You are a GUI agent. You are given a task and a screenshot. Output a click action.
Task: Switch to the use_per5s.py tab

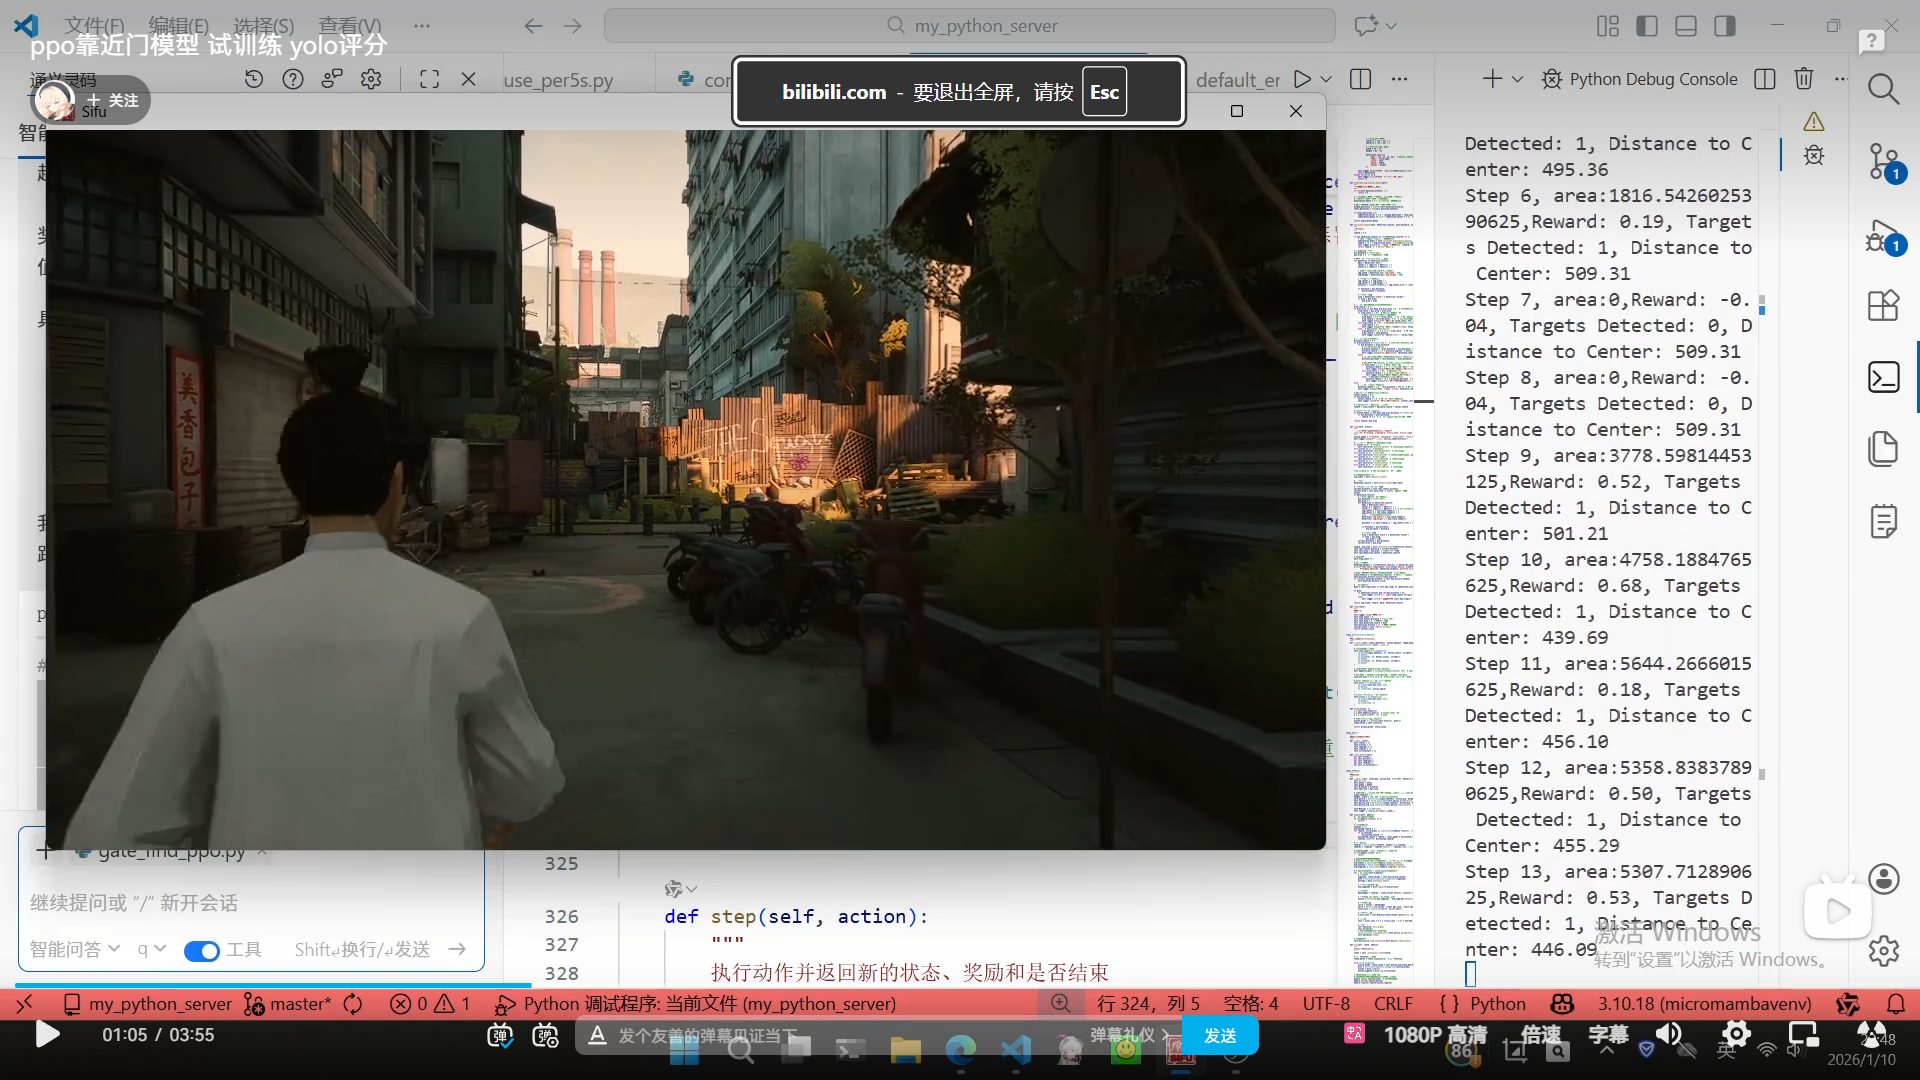pos(558,80)
